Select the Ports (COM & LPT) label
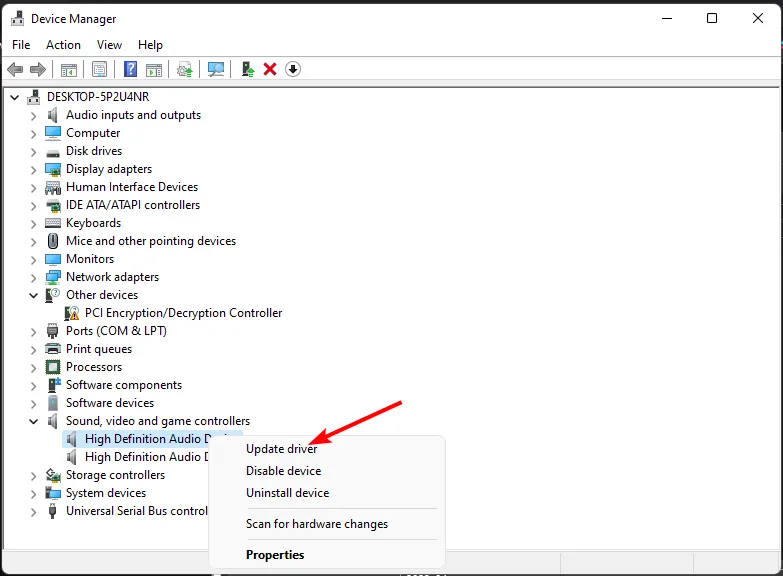 [116, 331]
